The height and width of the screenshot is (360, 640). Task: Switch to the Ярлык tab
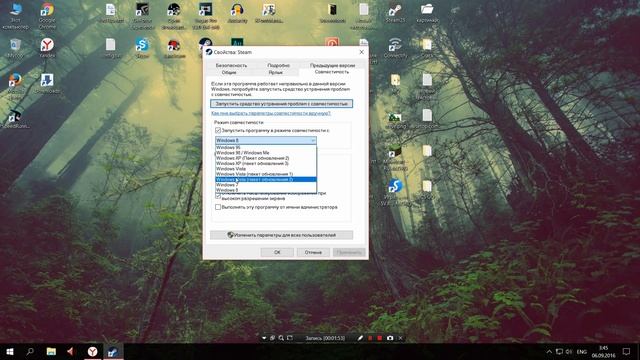coord(276,72)
